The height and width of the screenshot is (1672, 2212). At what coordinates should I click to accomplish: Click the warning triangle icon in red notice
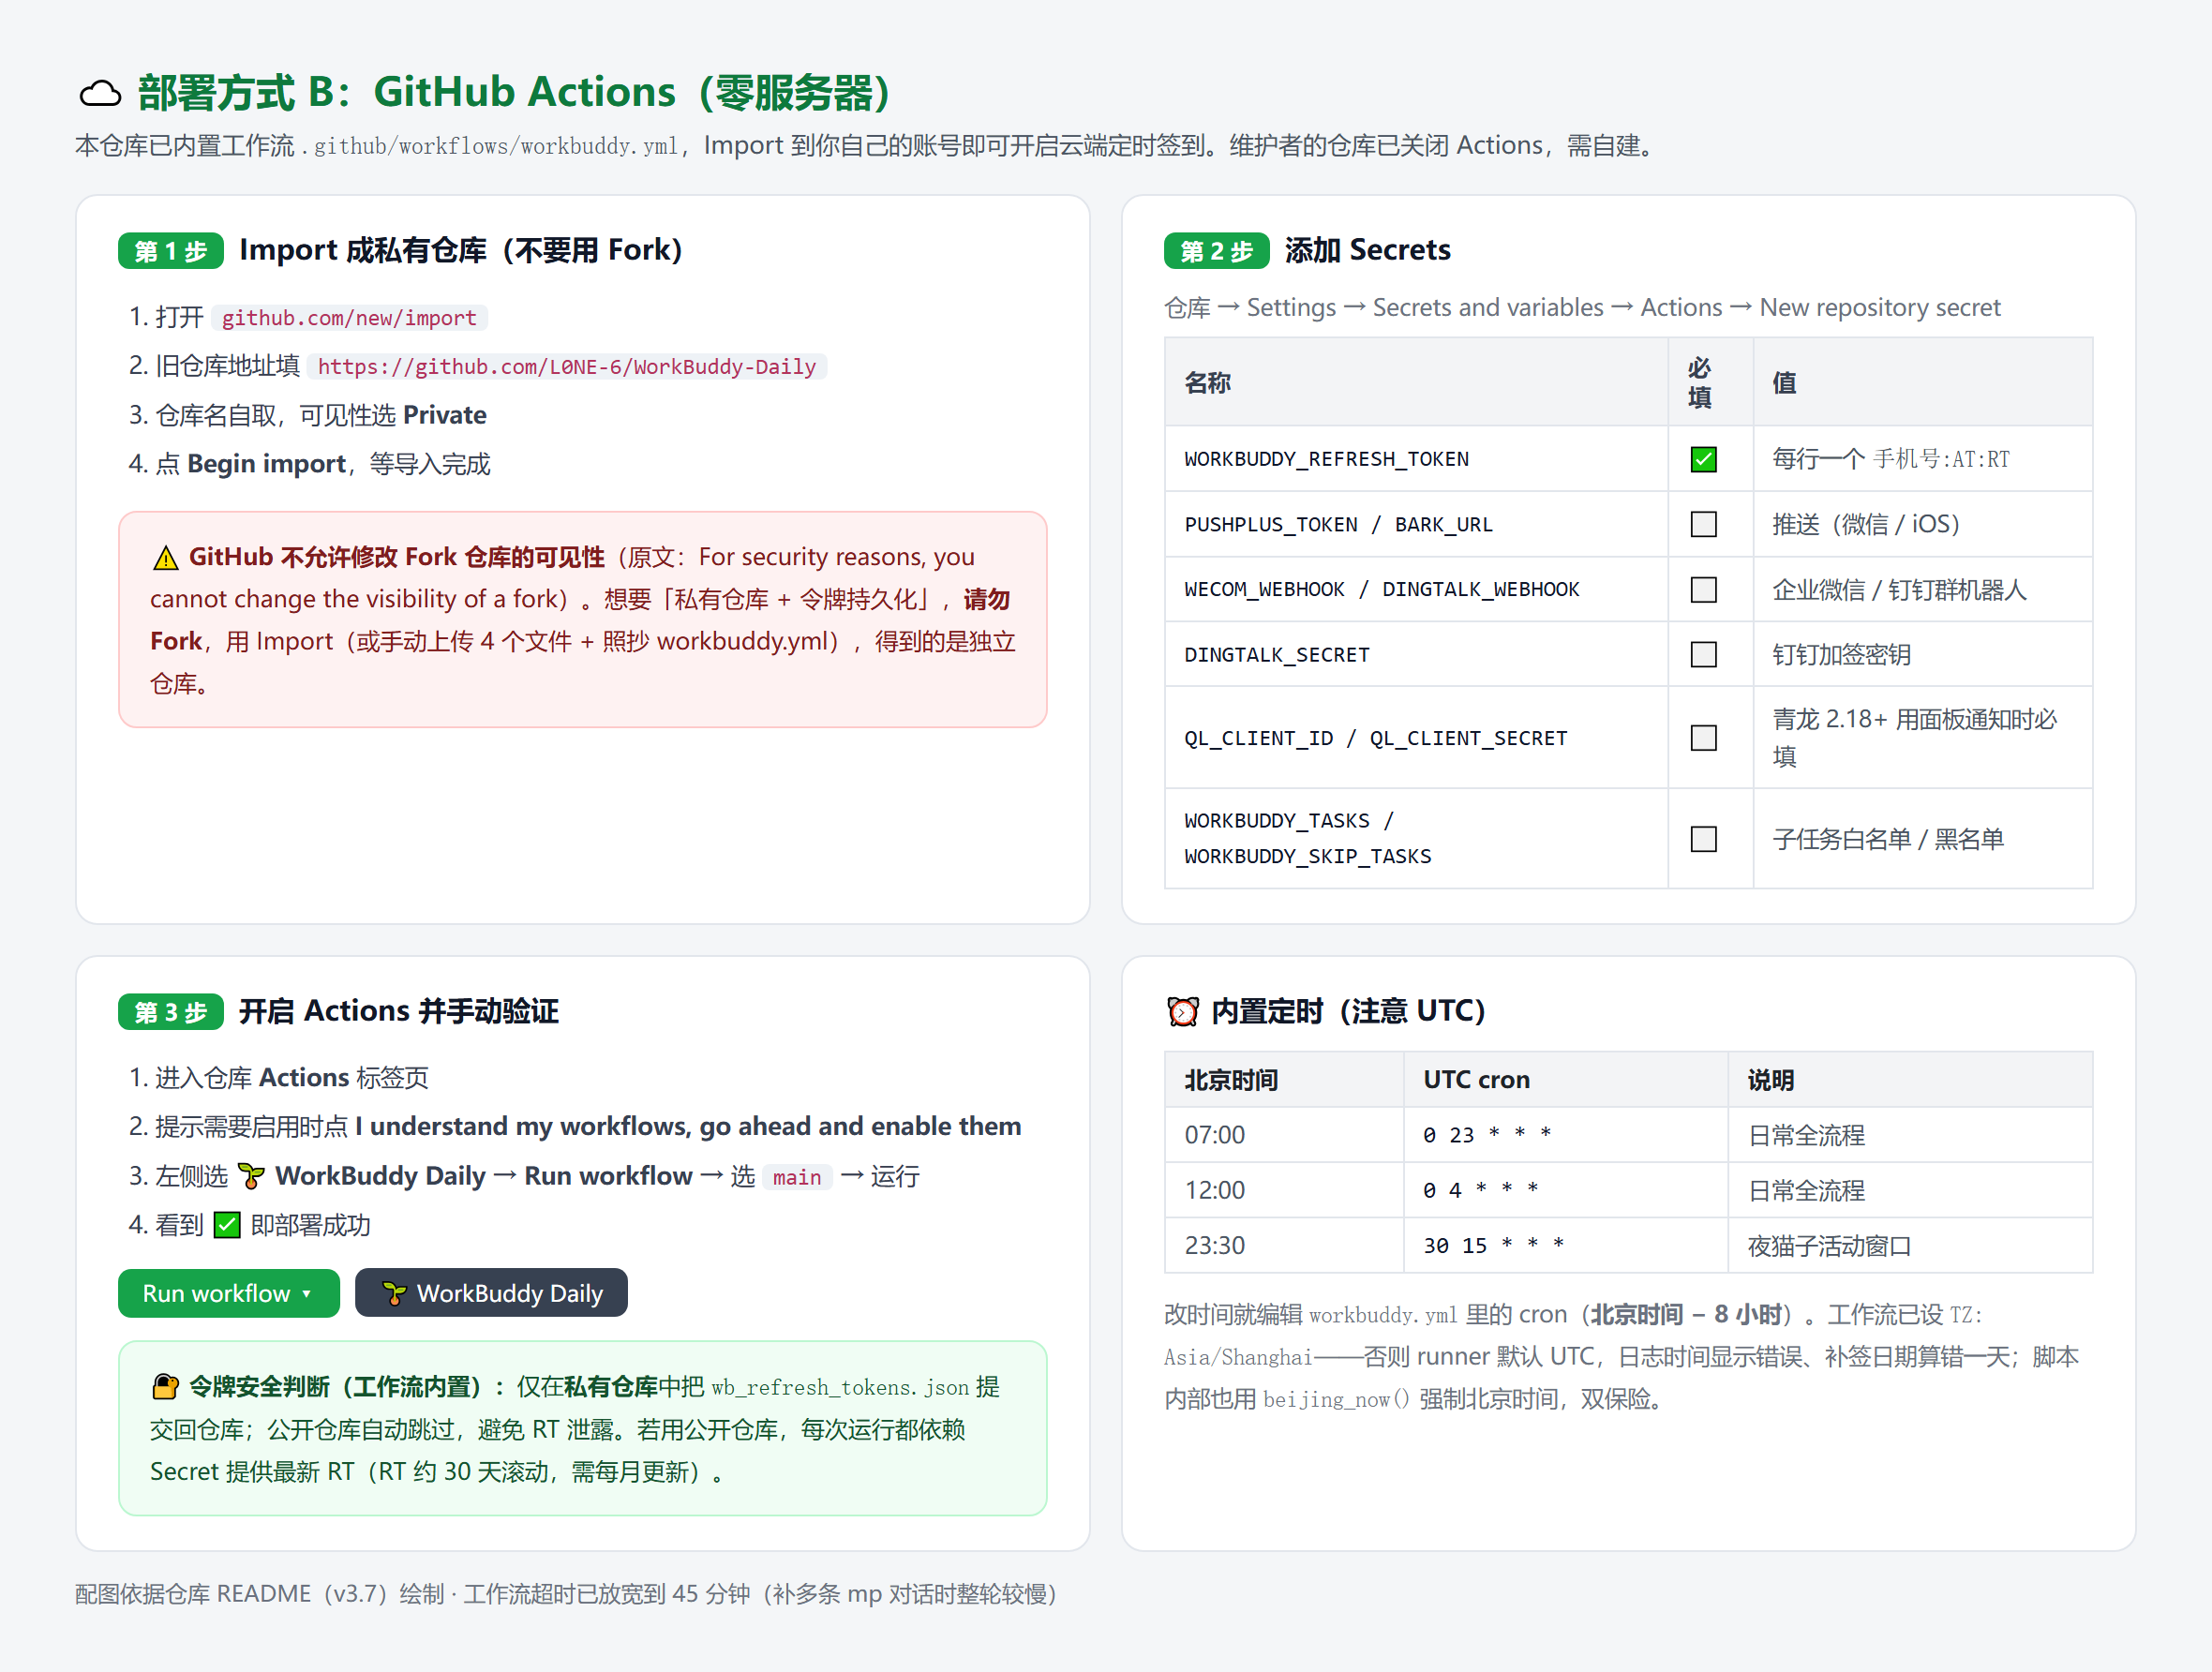(x=165, y=558)
